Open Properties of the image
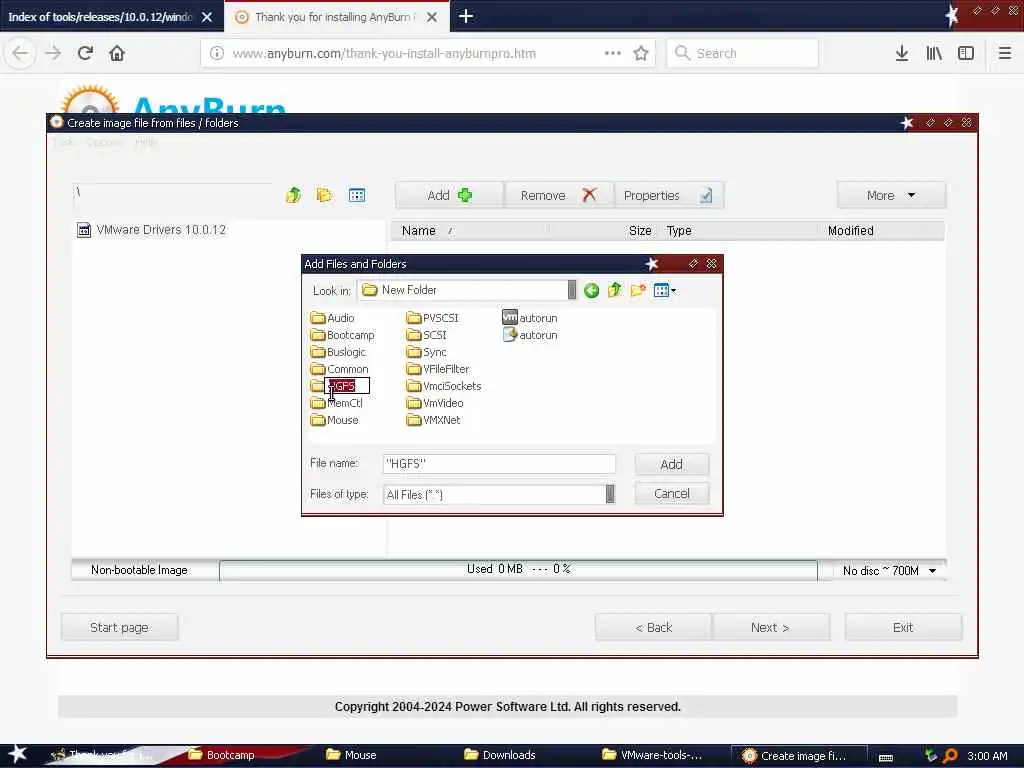This screenshot has width=1024, height=768. [x=669, y=195]
